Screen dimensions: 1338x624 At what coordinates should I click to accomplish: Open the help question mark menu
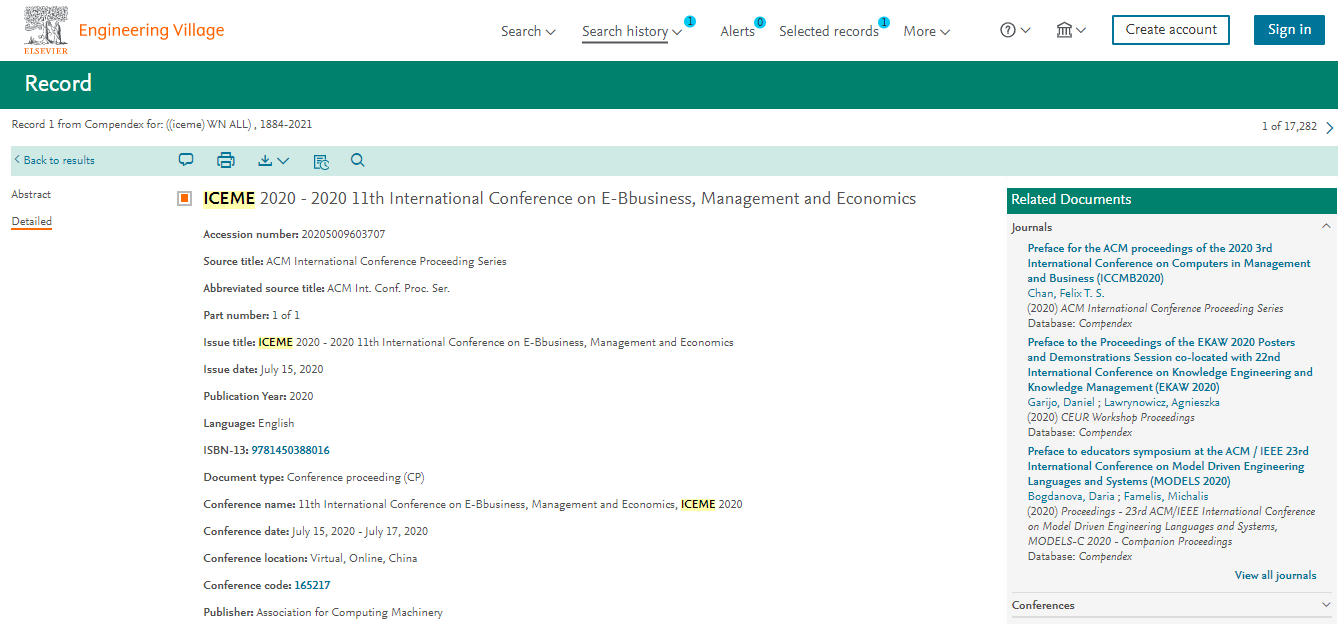click(1015, 30)
